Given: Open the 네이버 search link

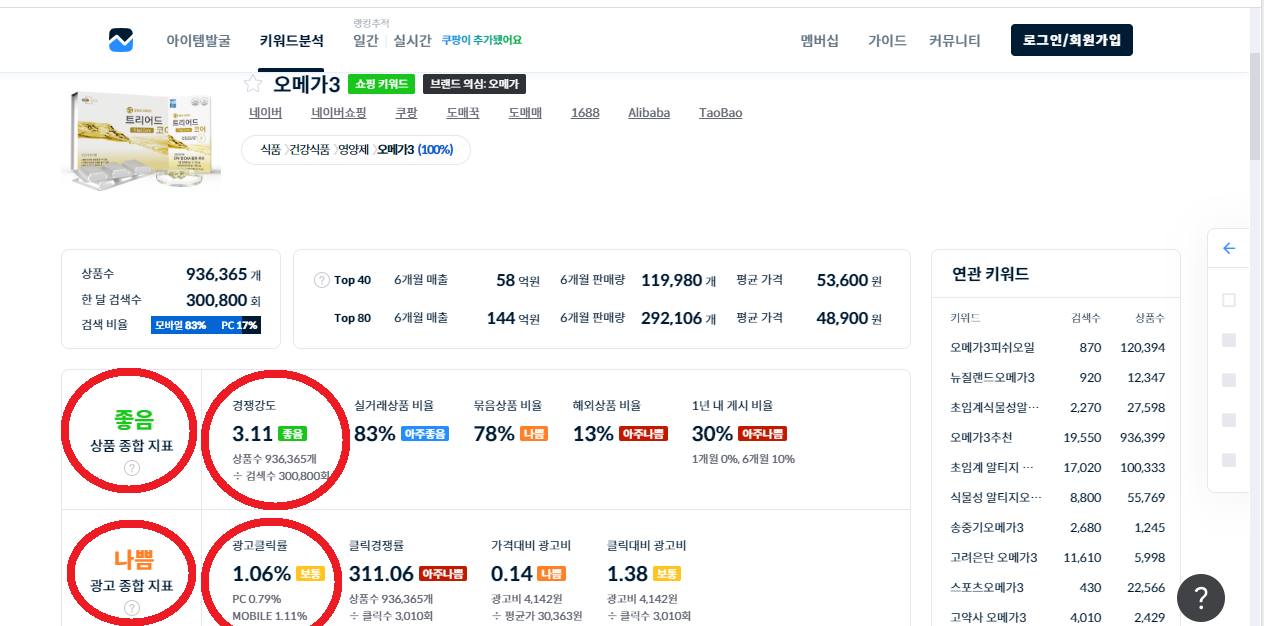Looking at the screenshot, I should pos(266,113).
